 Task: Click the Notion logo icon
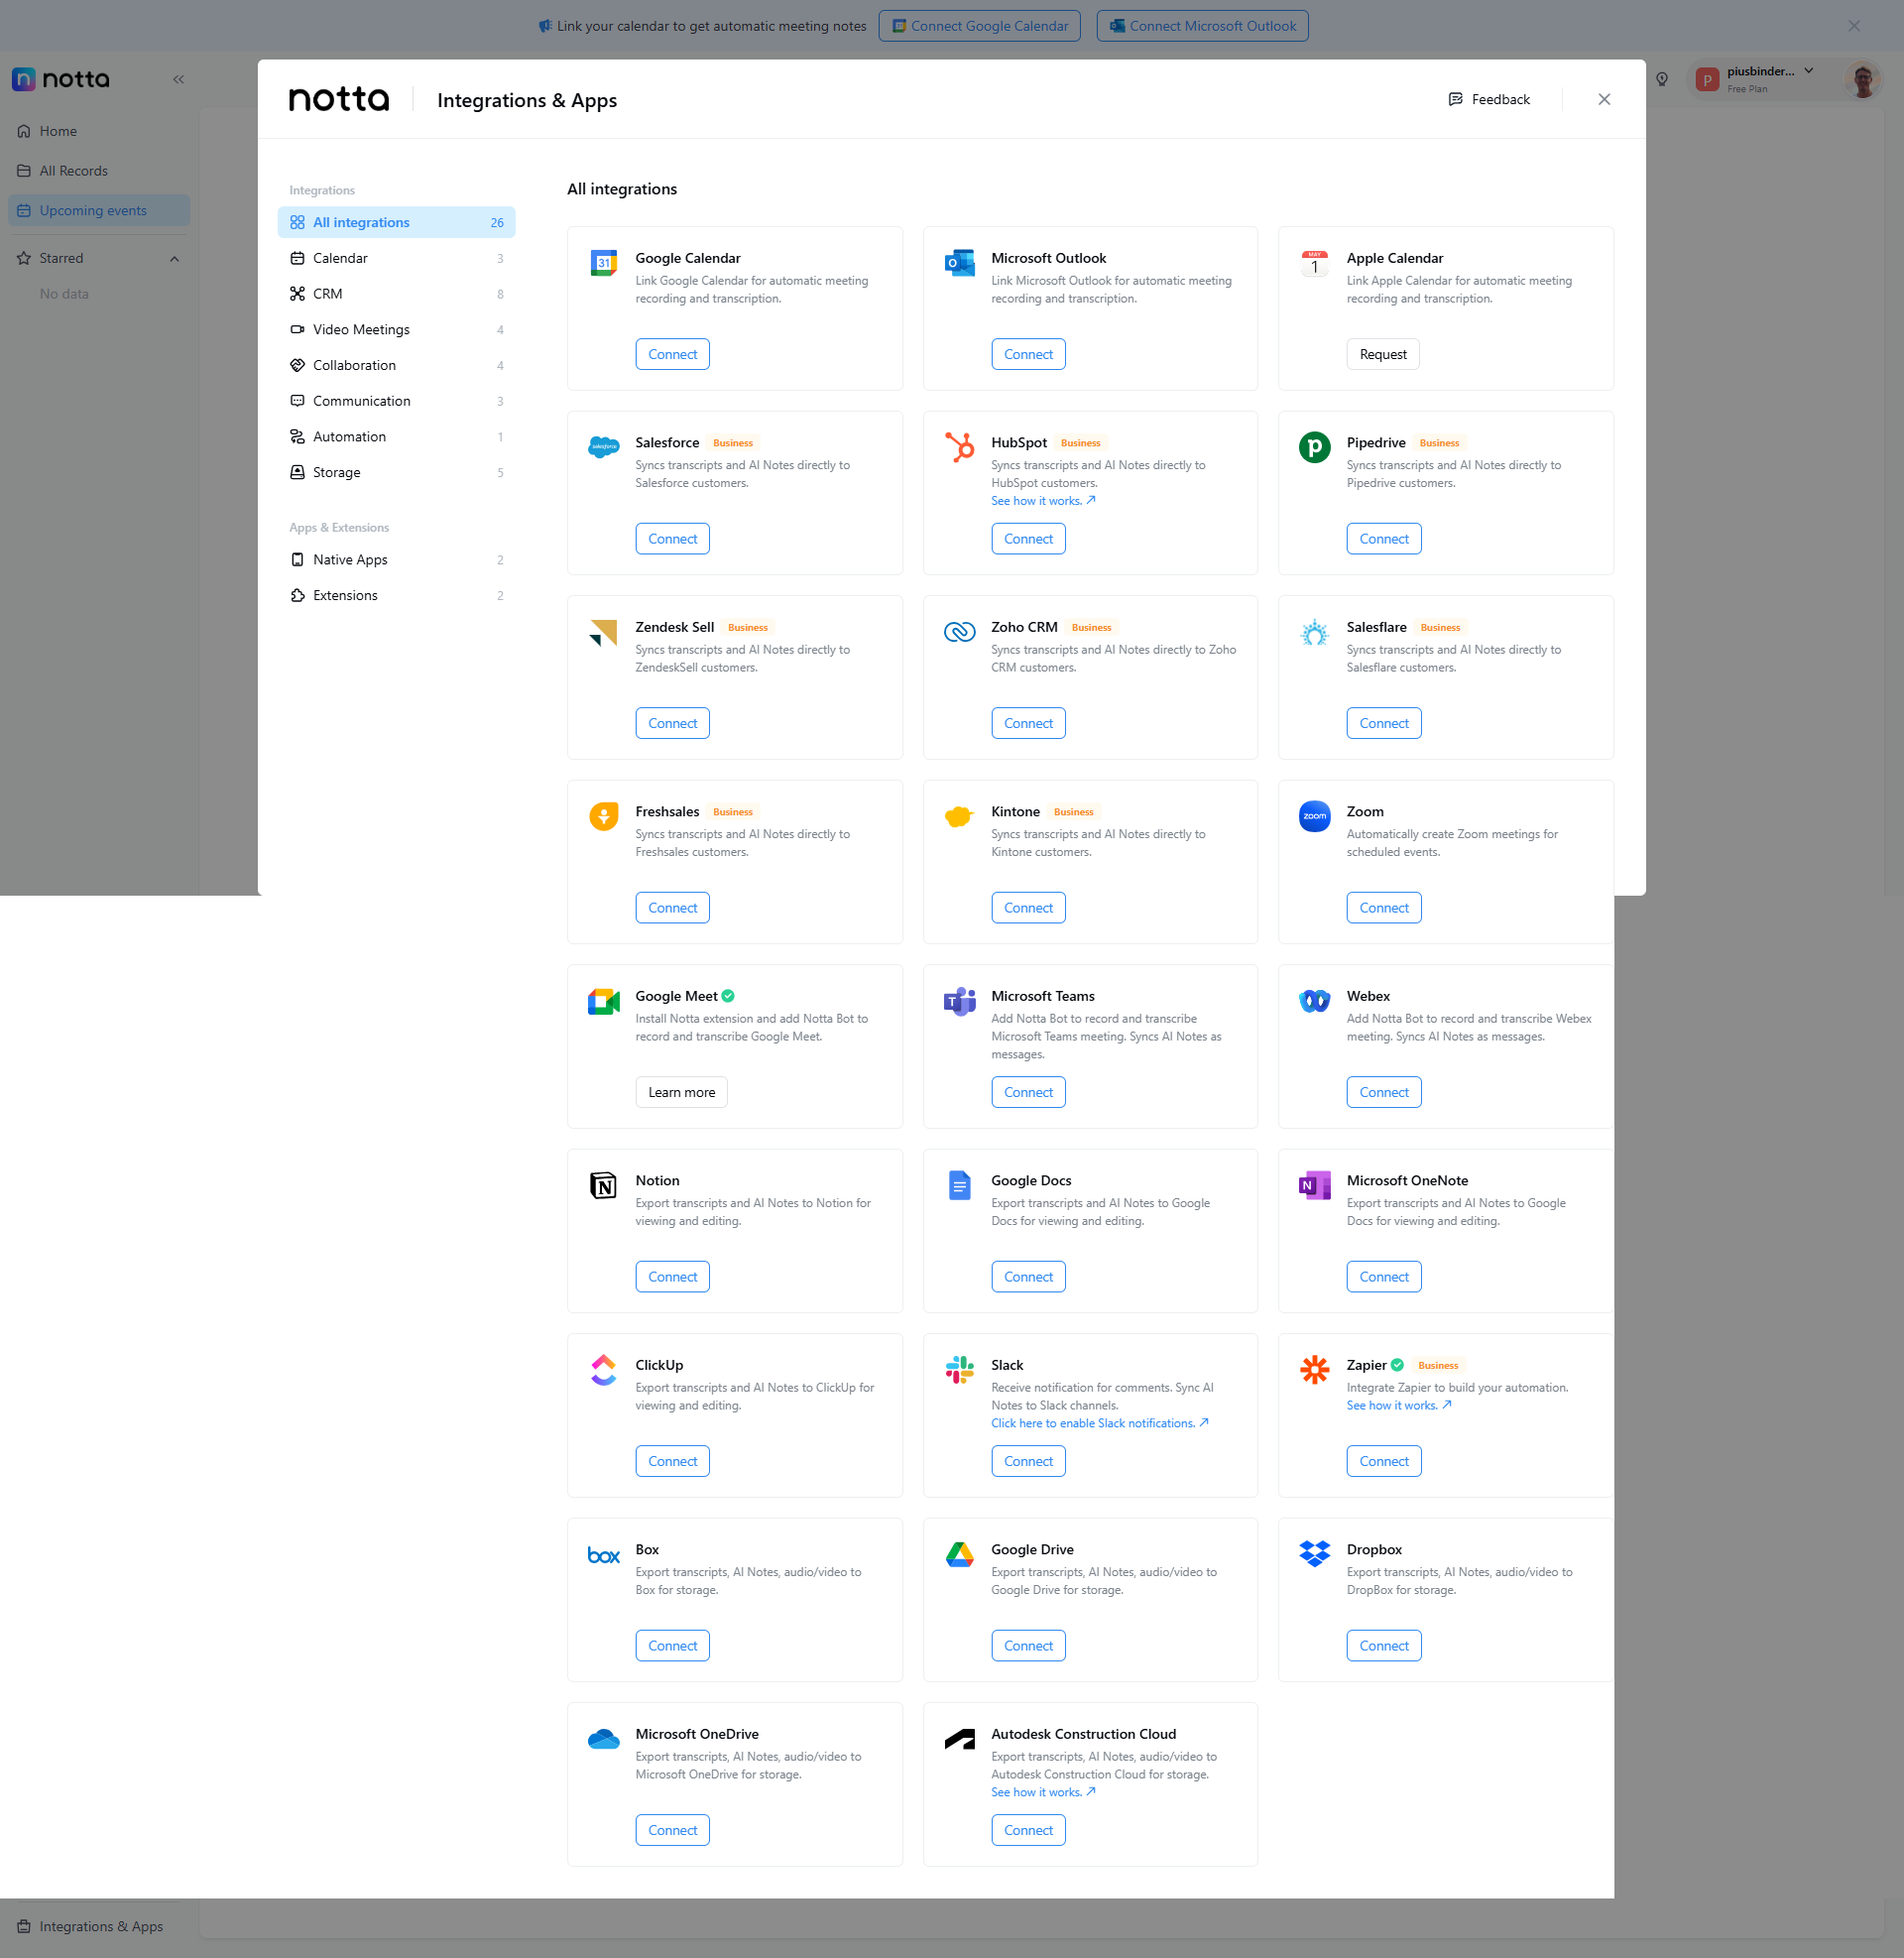pos(603,1185)
